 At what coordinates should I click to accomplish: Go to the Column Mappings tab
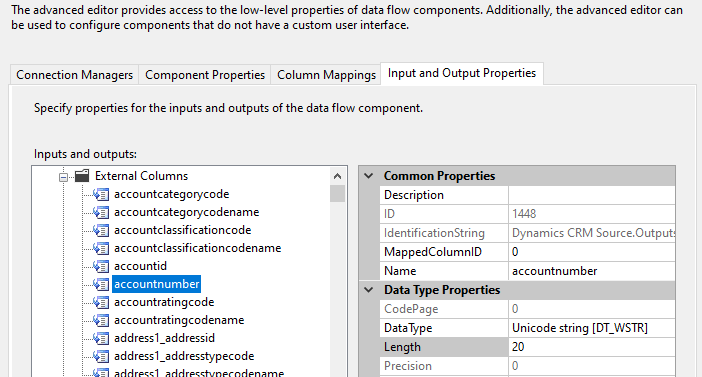(x=326, y=75)
